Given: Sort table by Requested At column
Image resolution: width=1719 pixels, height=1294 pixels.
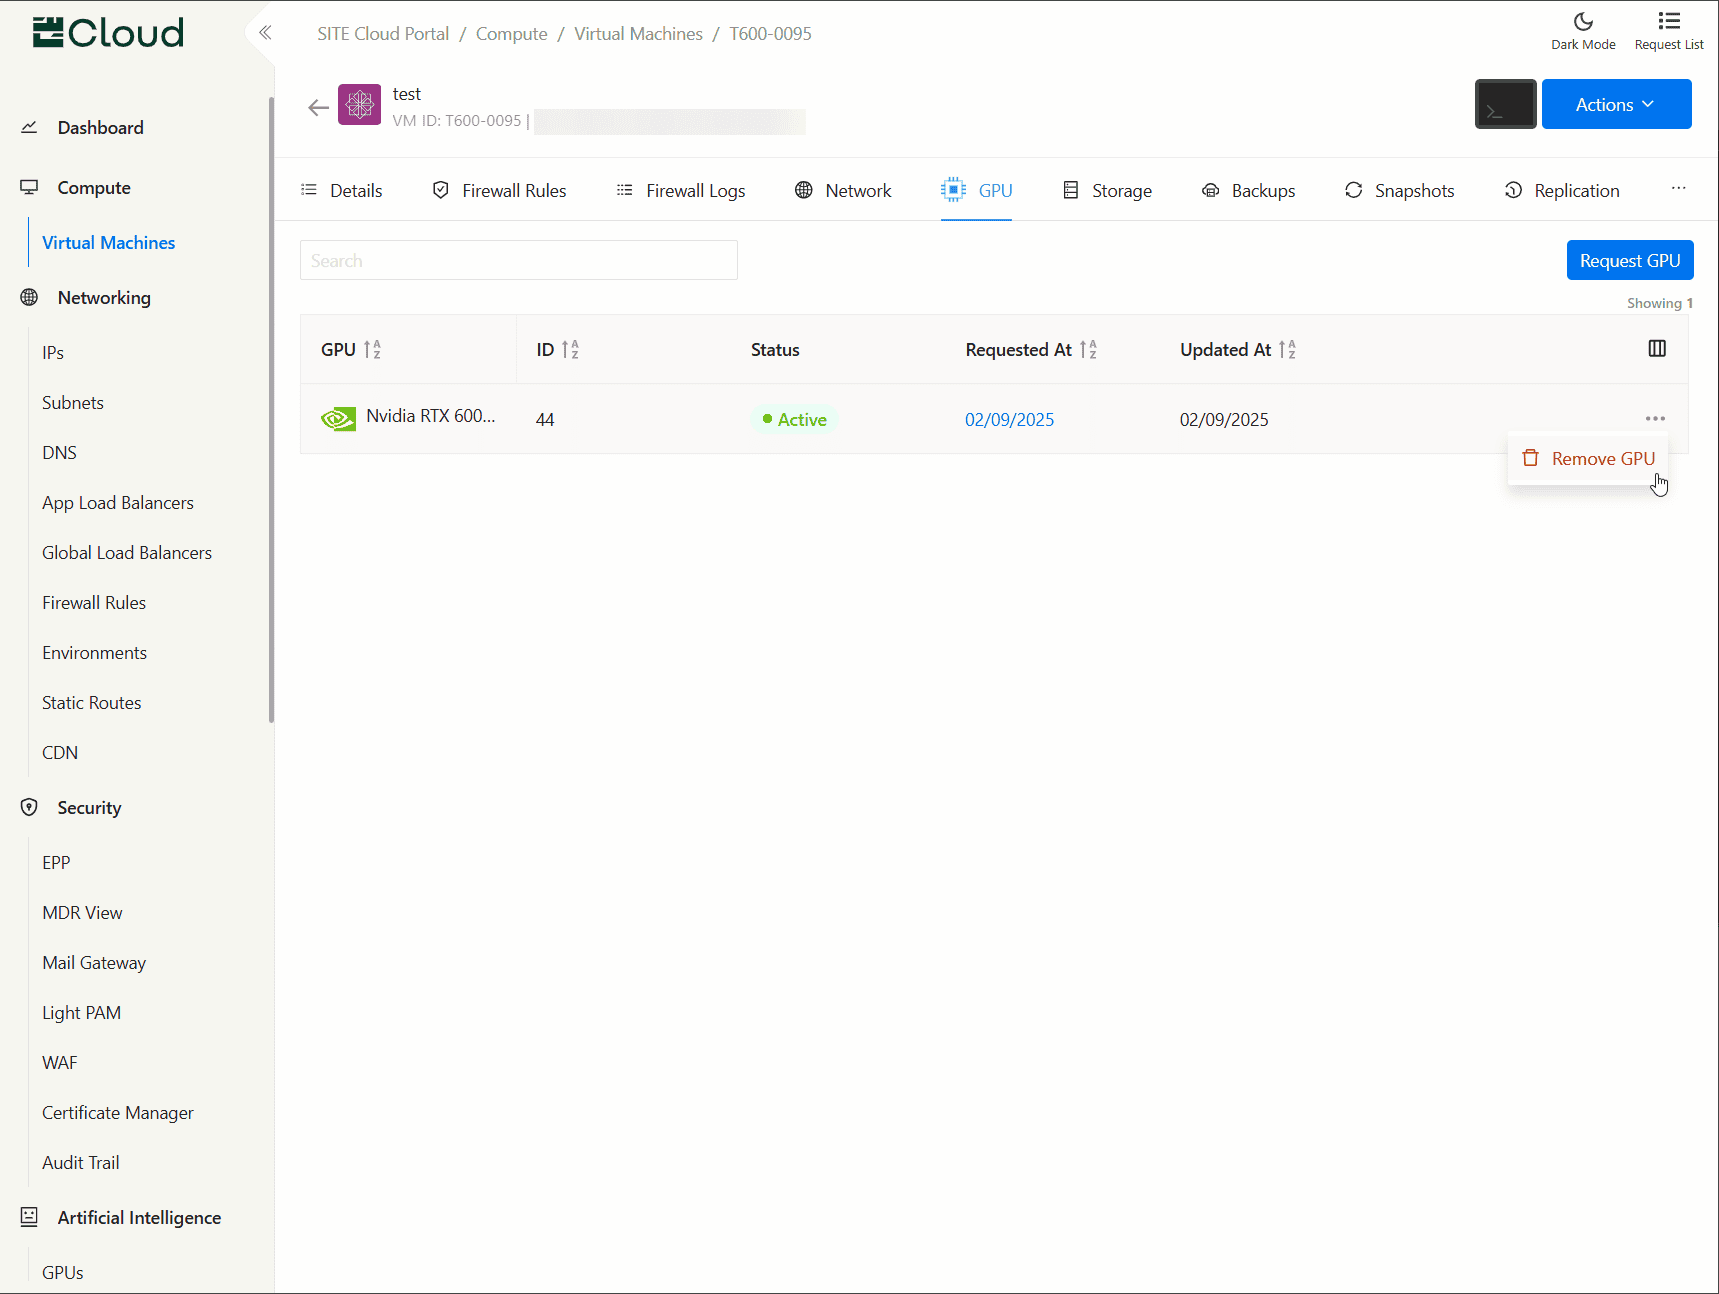Looking at the screenshot, I should tap(1088, 350).
